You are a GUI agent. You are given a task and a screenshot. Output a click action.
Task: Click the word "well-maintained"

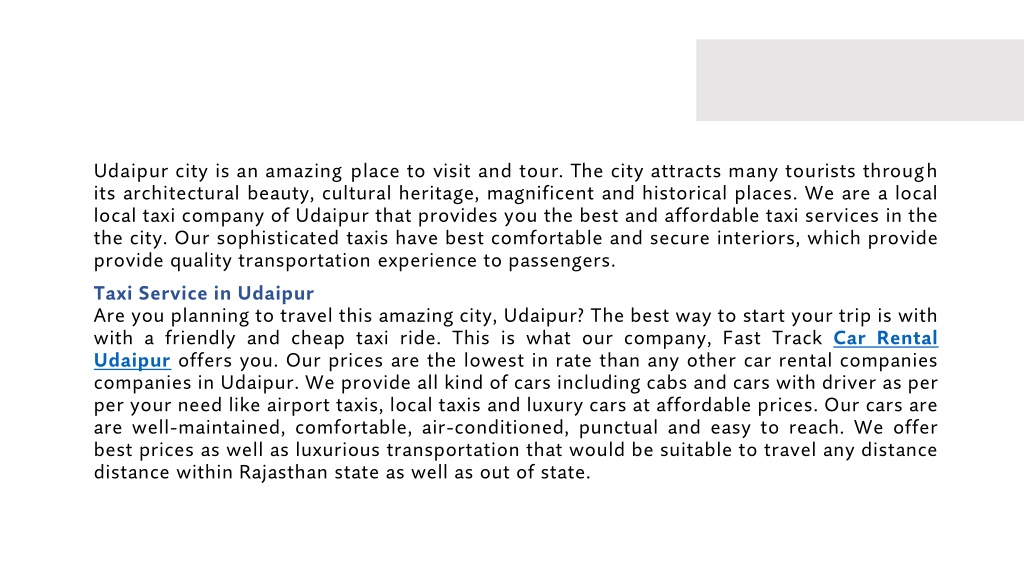208,428
